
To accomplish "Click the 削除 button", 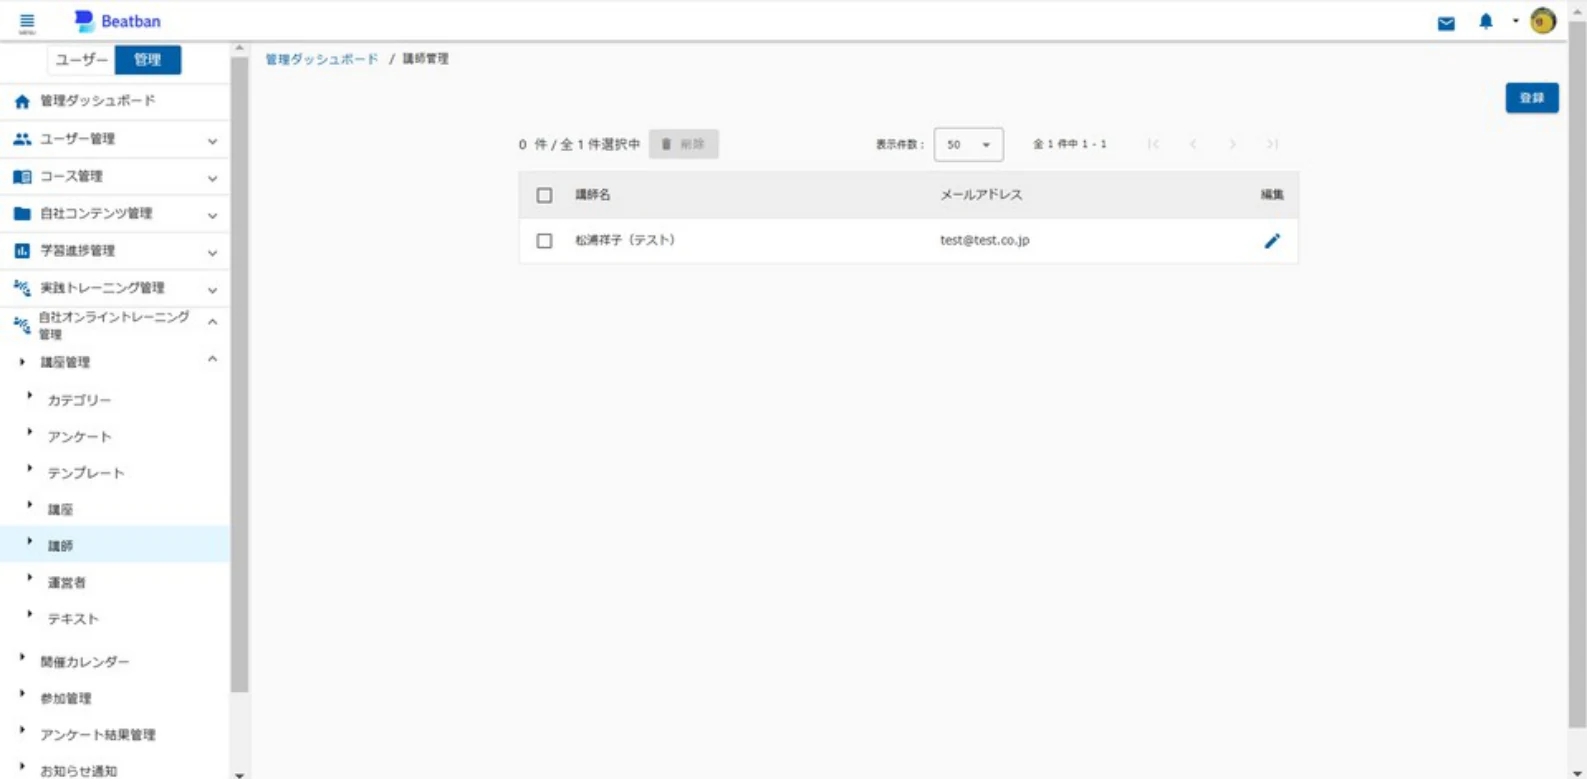I will click(684, 144).
